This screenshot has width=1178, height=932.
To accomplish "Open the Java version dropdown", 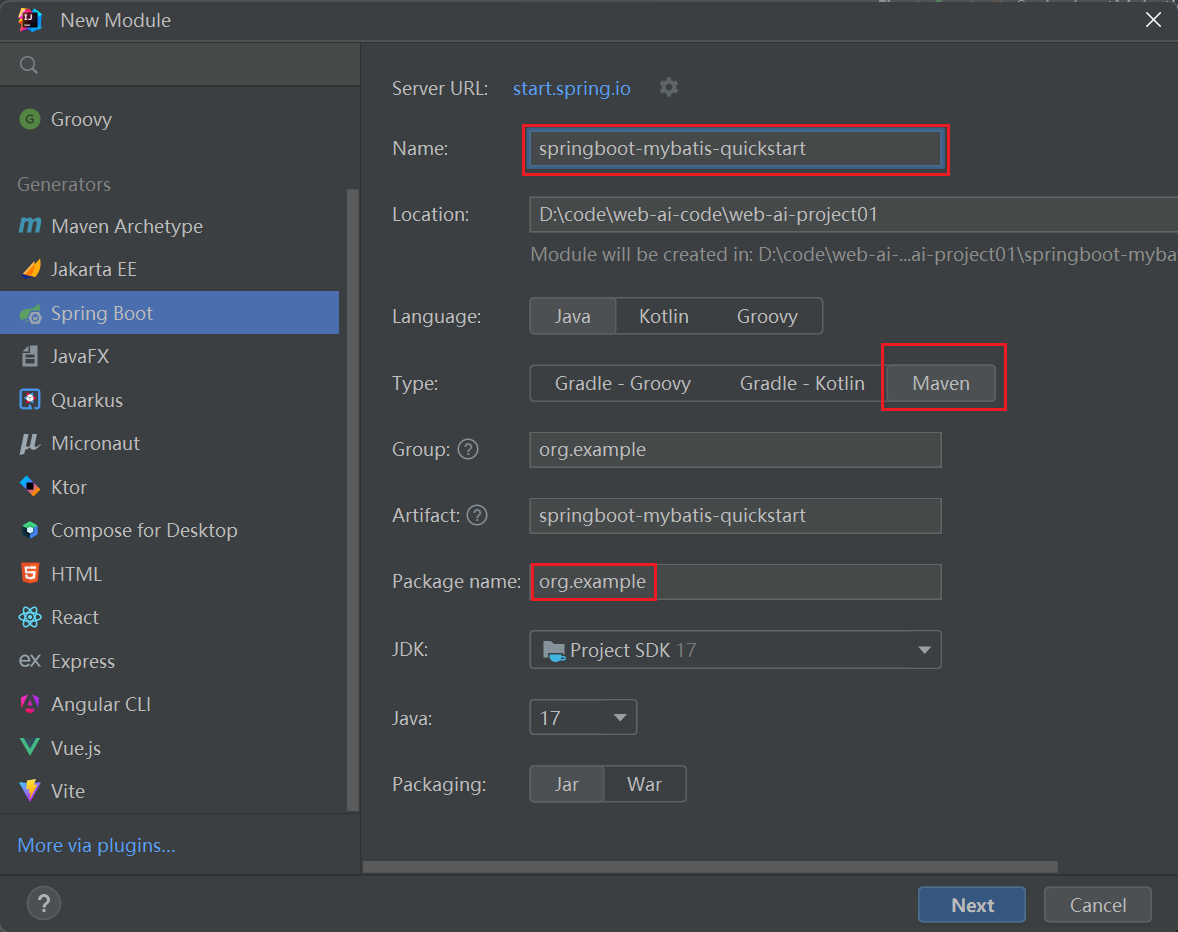I will click(x=583, y=717).
